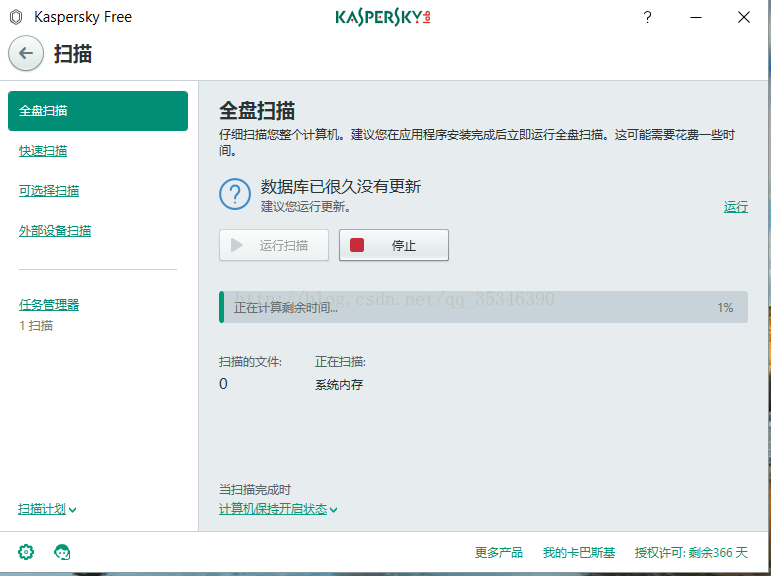Open 更多产品 link
The image size is (771, 576).
[499, 552]
